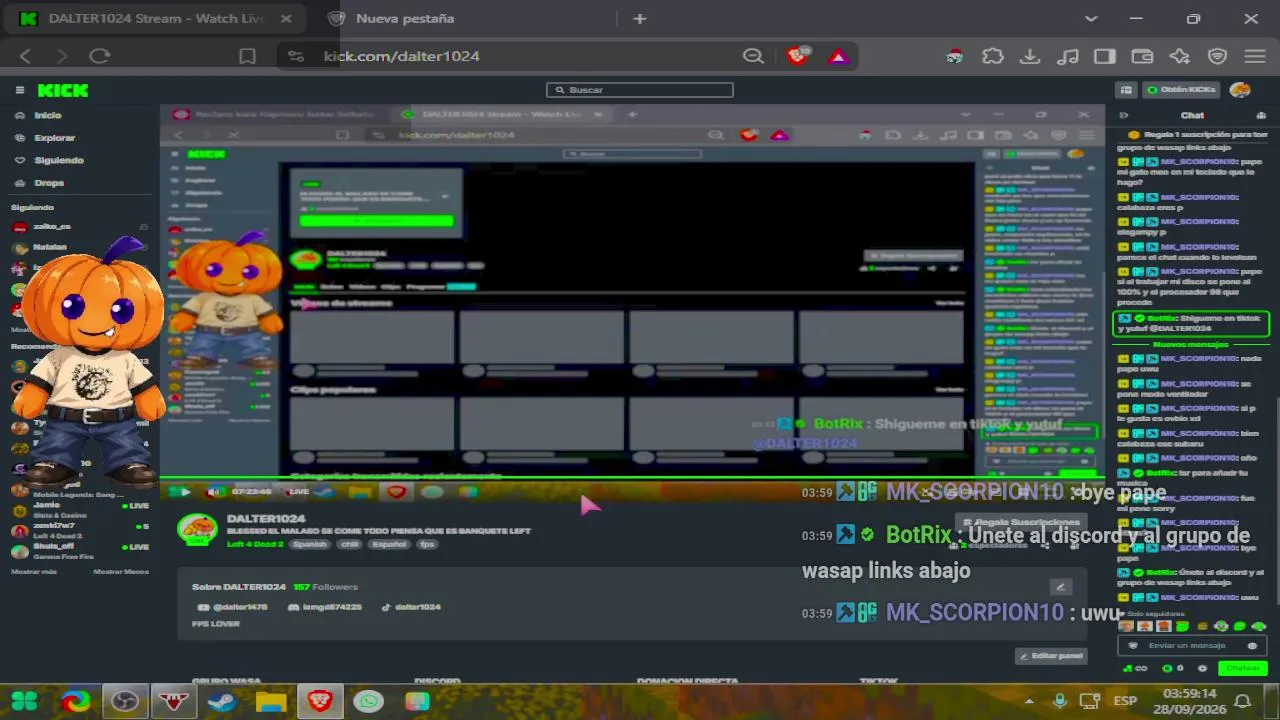The height and width of the screenshot is (720, 1280).
Task: Click the chill tag
Action: click(349, 544)
